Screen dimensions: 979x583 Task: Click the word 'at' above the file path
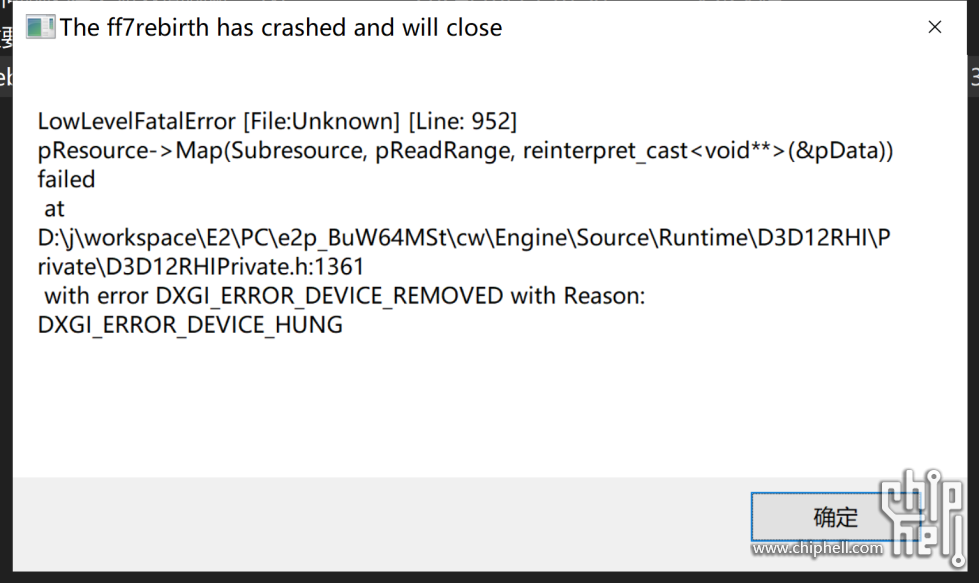coord(54,209)
